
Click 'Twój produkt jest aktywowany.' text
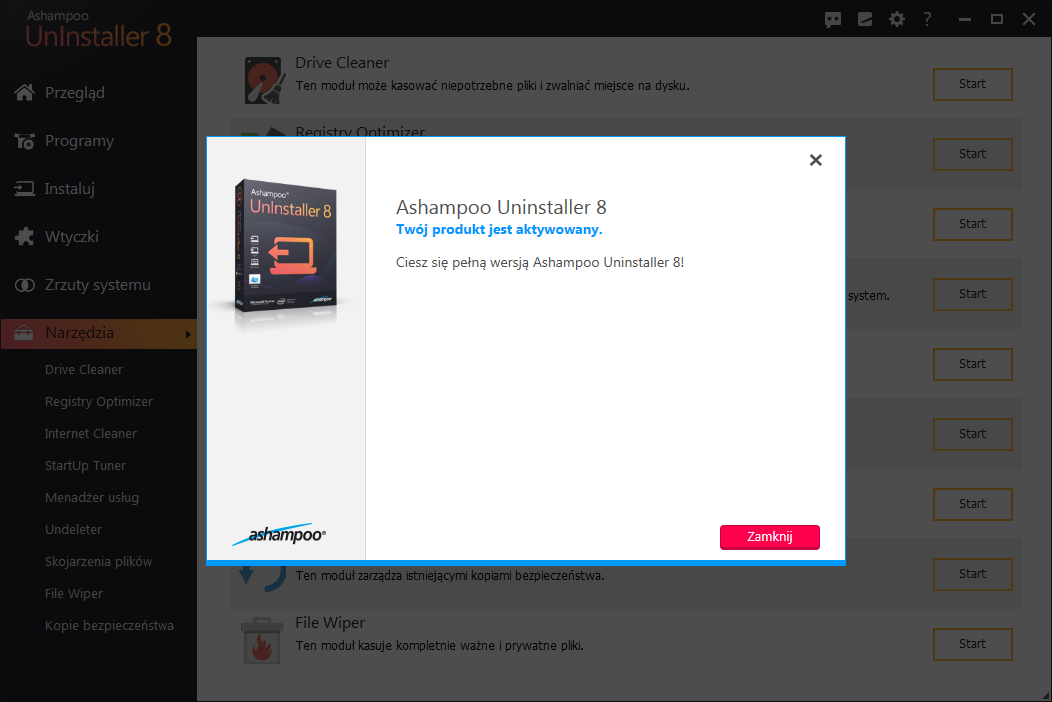tap(499, 230)
